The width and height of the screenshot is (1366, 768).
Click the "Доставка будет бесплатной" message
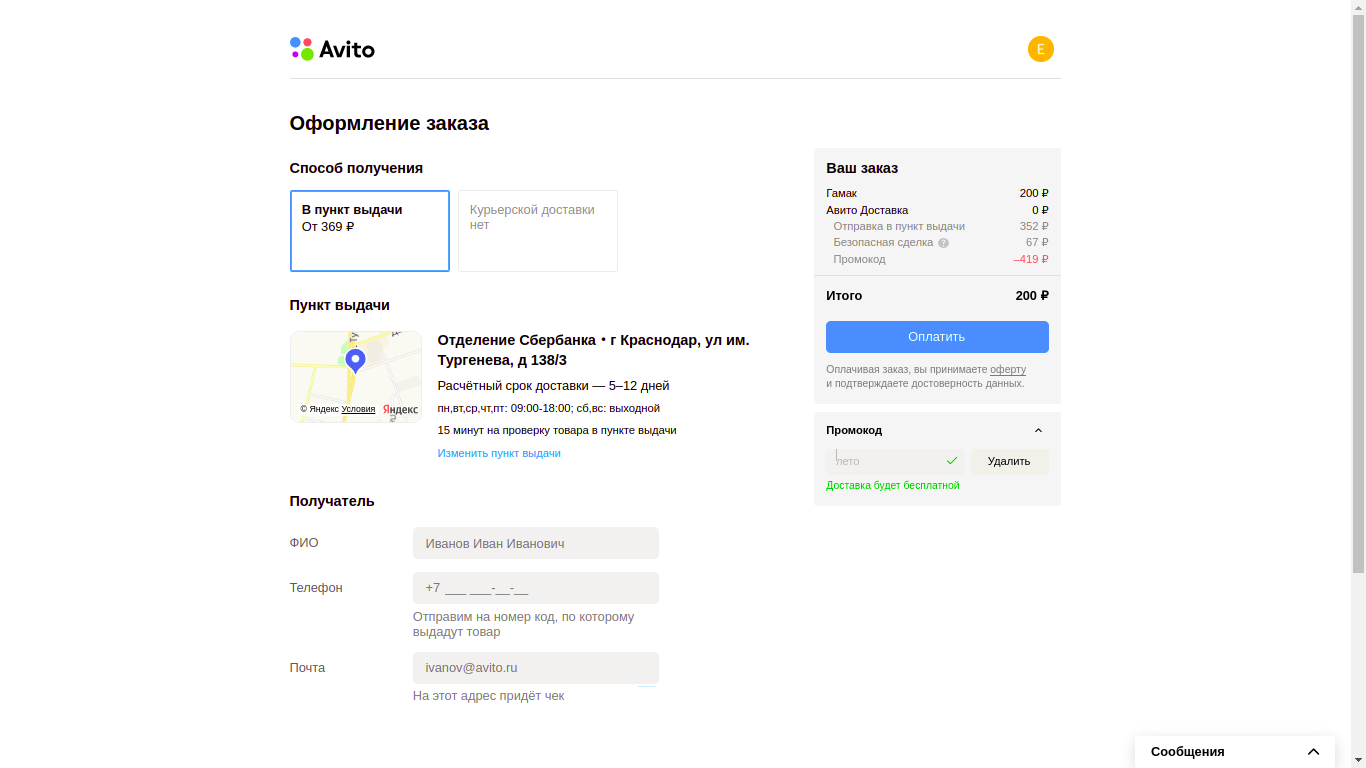coord(893,486)
